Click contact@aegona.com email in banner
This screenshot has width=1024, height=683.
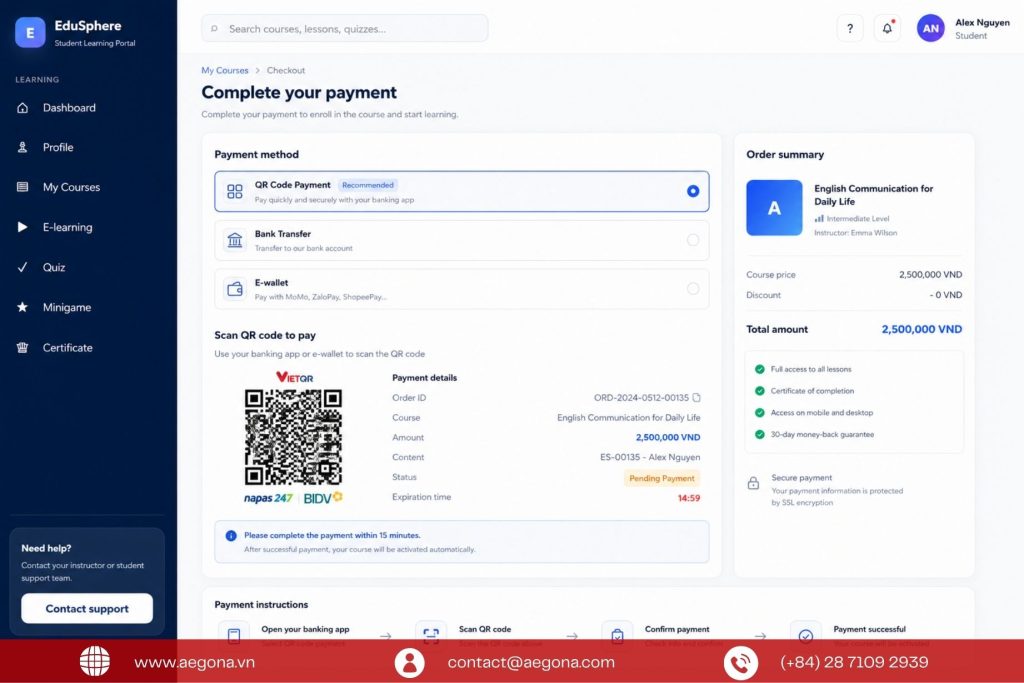531,662
